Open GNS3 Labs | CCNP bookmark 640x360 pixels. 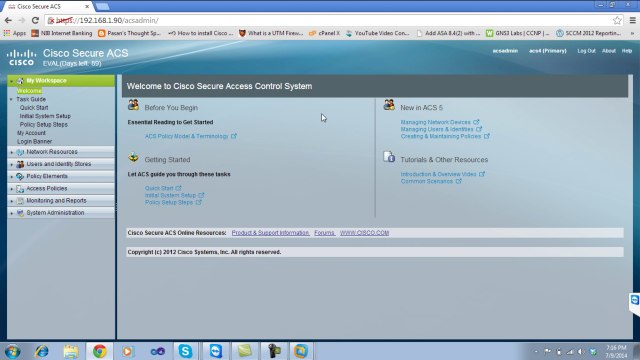pos(518,33)
